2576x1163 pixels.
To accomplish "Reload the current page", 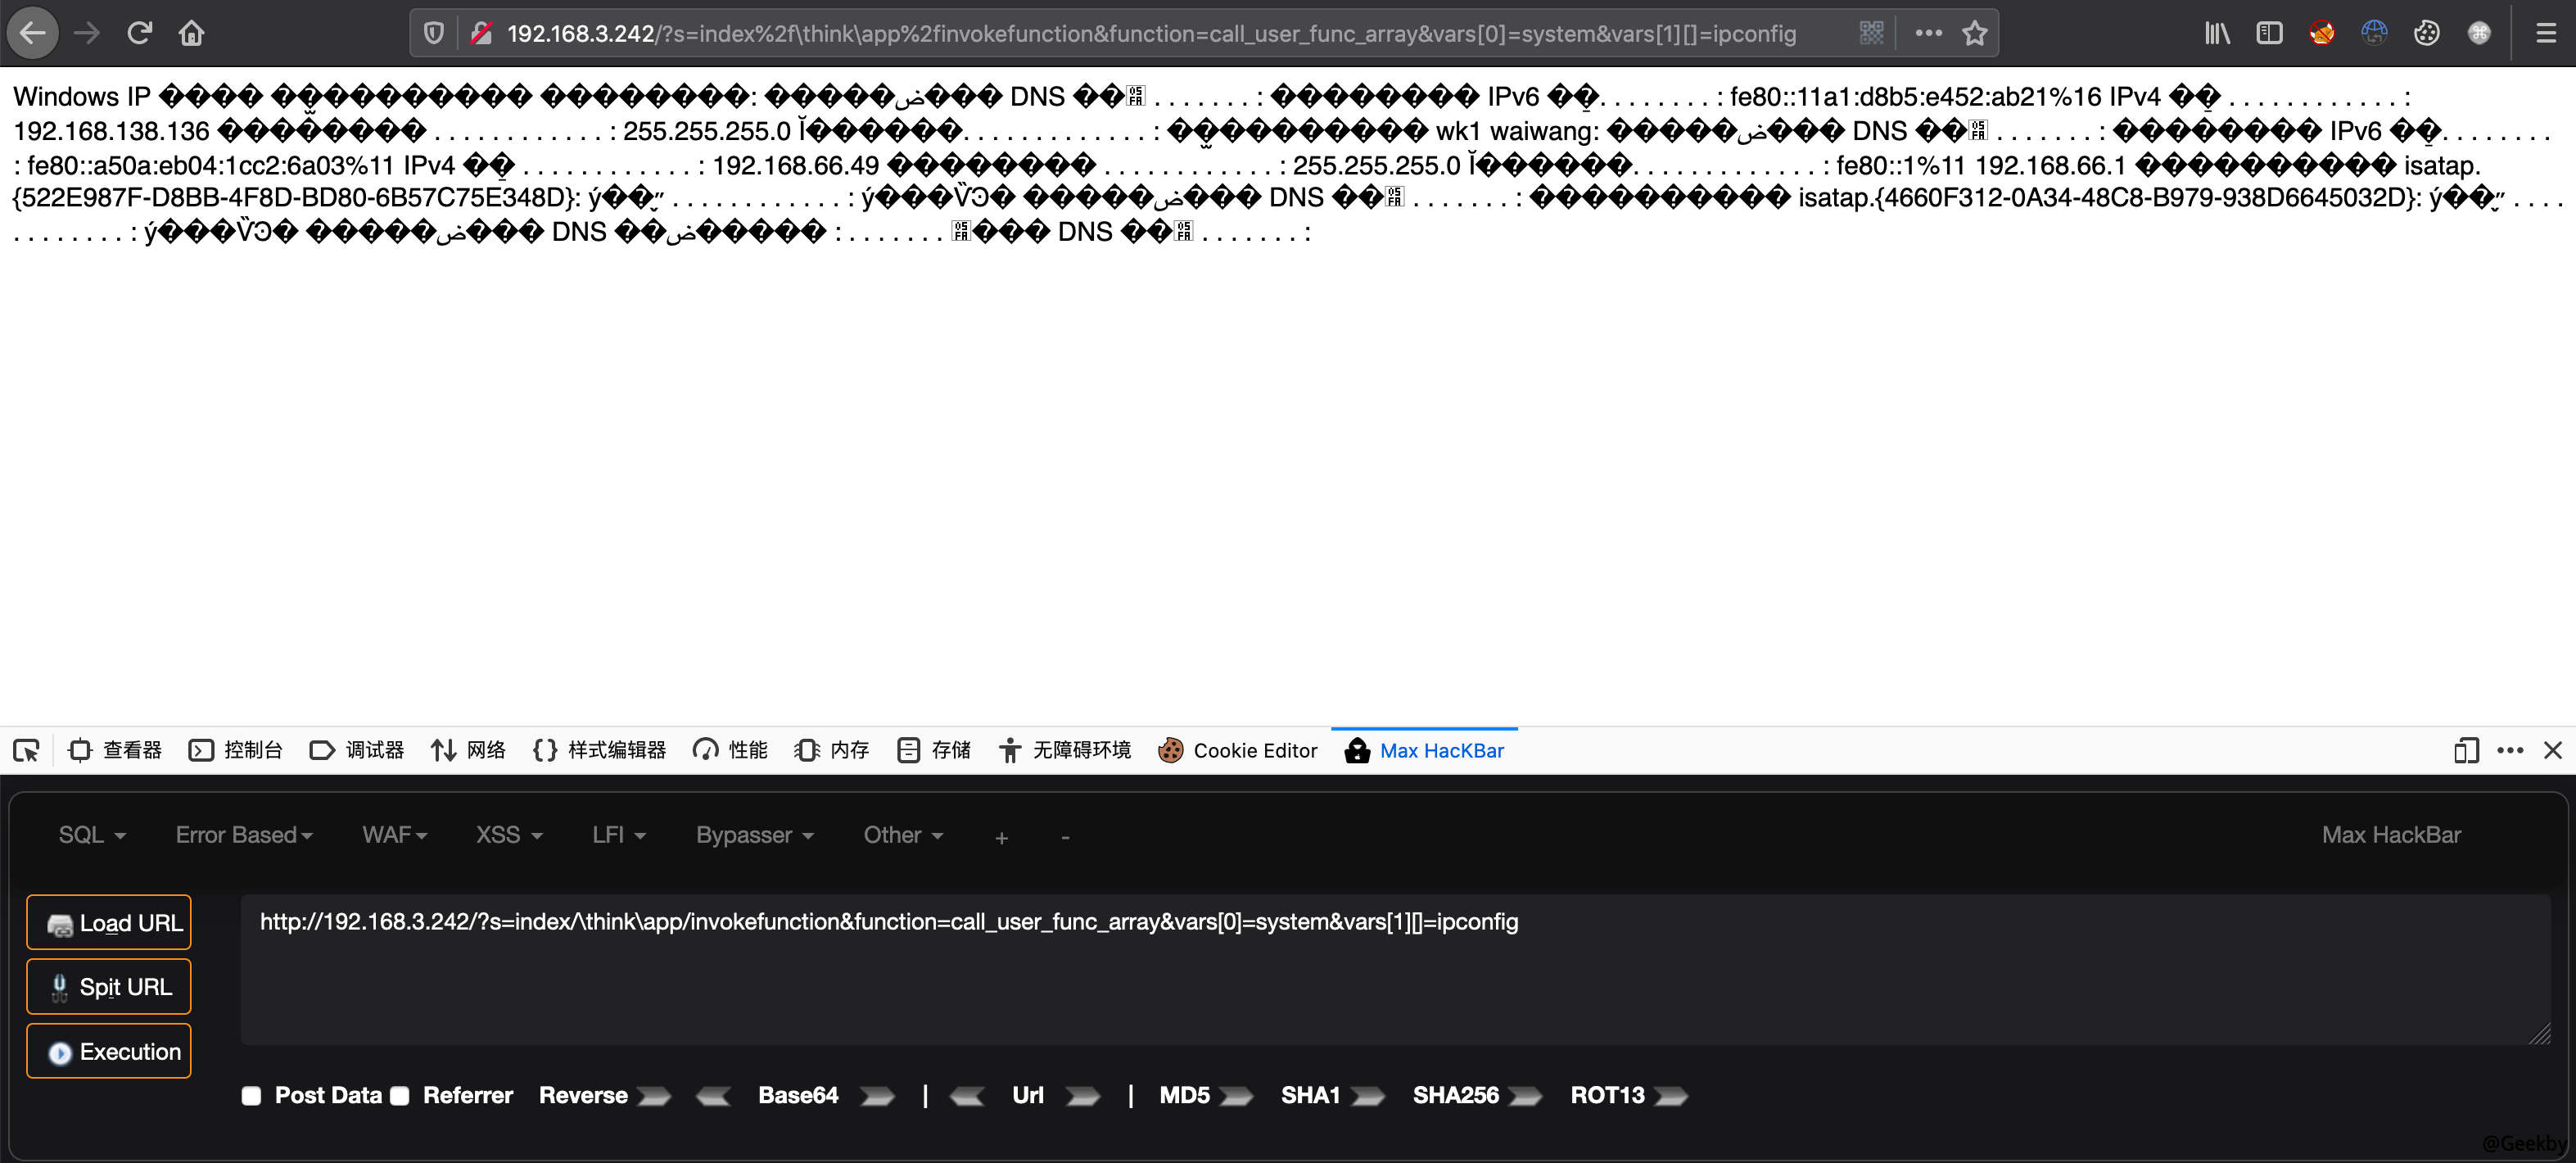I will pyautogui.click(x=140, y=32).
